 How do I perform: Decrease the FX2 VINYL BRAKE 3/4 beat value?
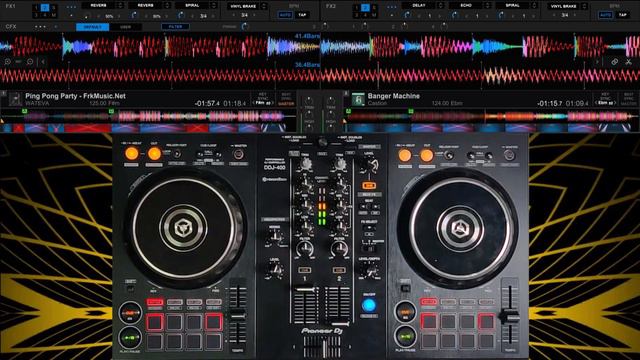click(554, 15)
